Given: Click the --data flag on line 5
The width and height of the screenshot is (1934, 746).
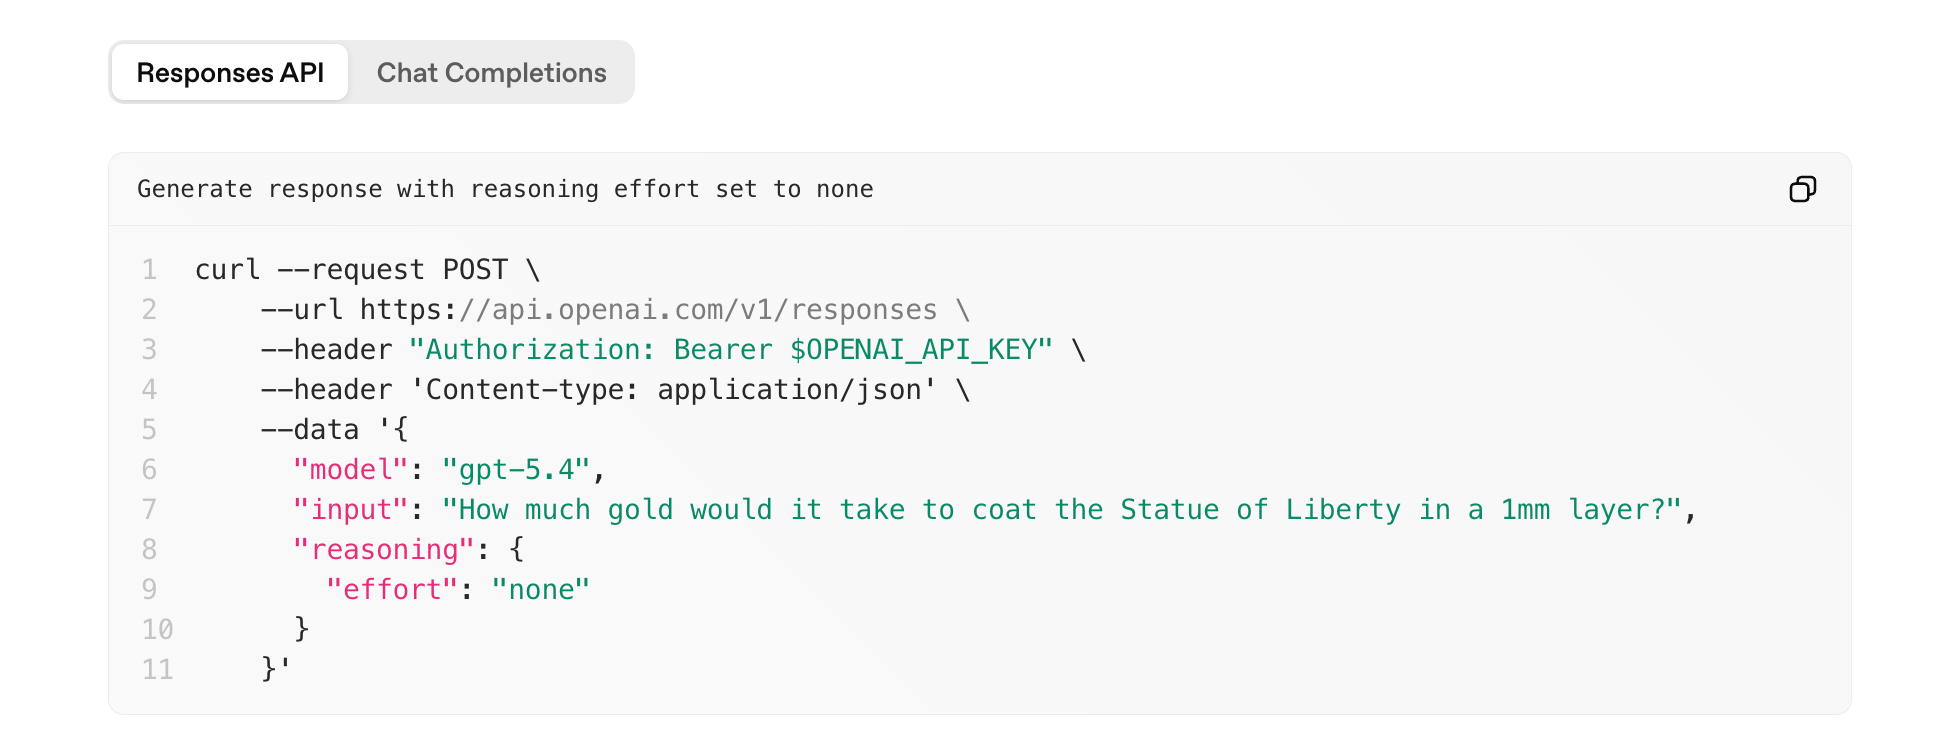Looking at the screenshot, I should coord(309,430).
